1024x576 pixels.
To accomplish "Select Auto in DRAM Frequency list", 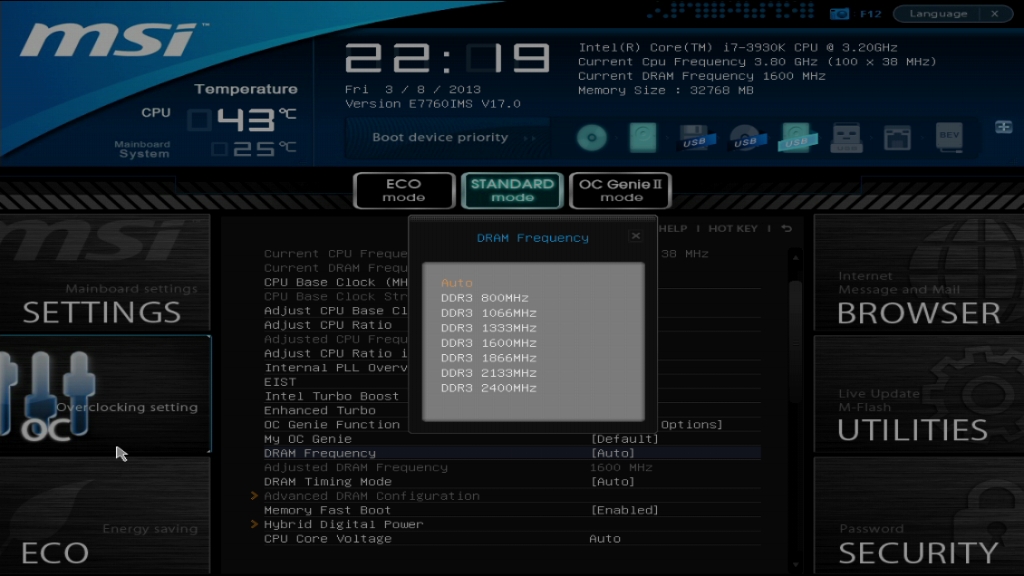I will point(456,283).
